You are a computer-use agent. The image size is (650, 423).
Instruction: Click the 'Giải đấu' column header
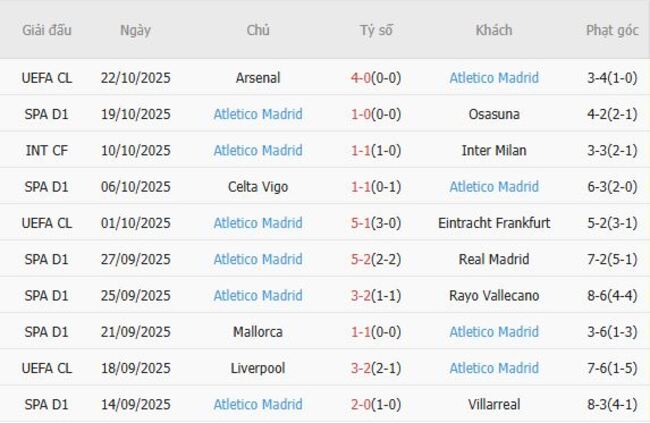point(46,30)
